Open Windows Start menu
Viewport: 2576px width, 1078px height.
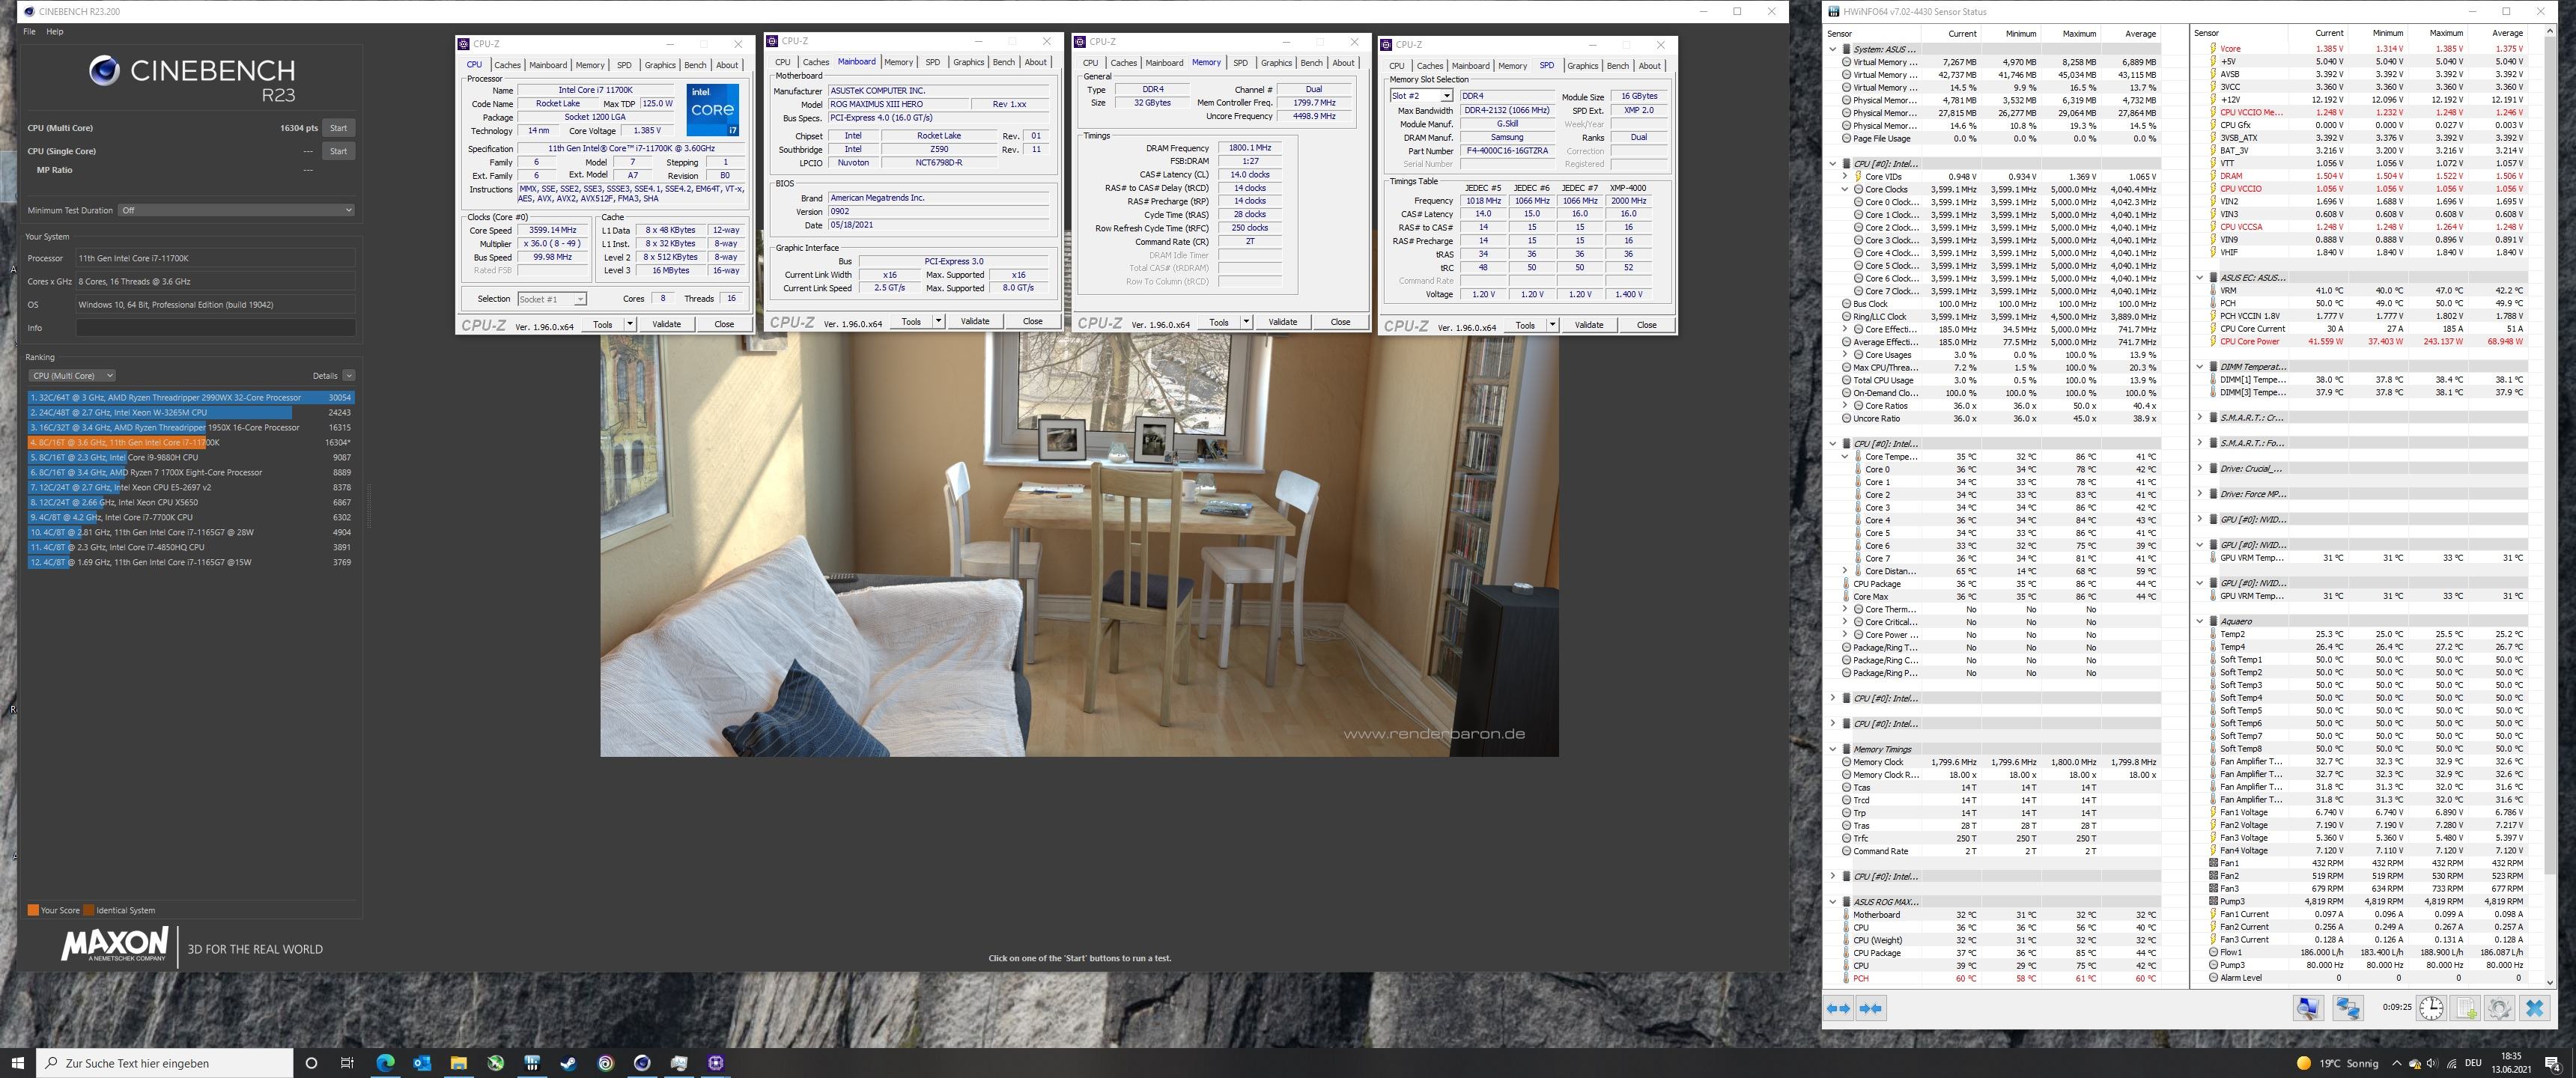pos(17,1062)
